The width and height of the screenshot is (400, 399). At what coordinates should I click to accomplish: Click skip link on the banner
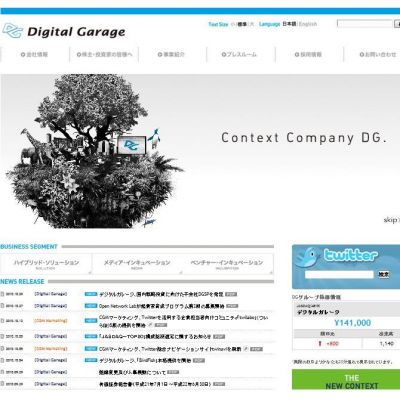point(391,220)
